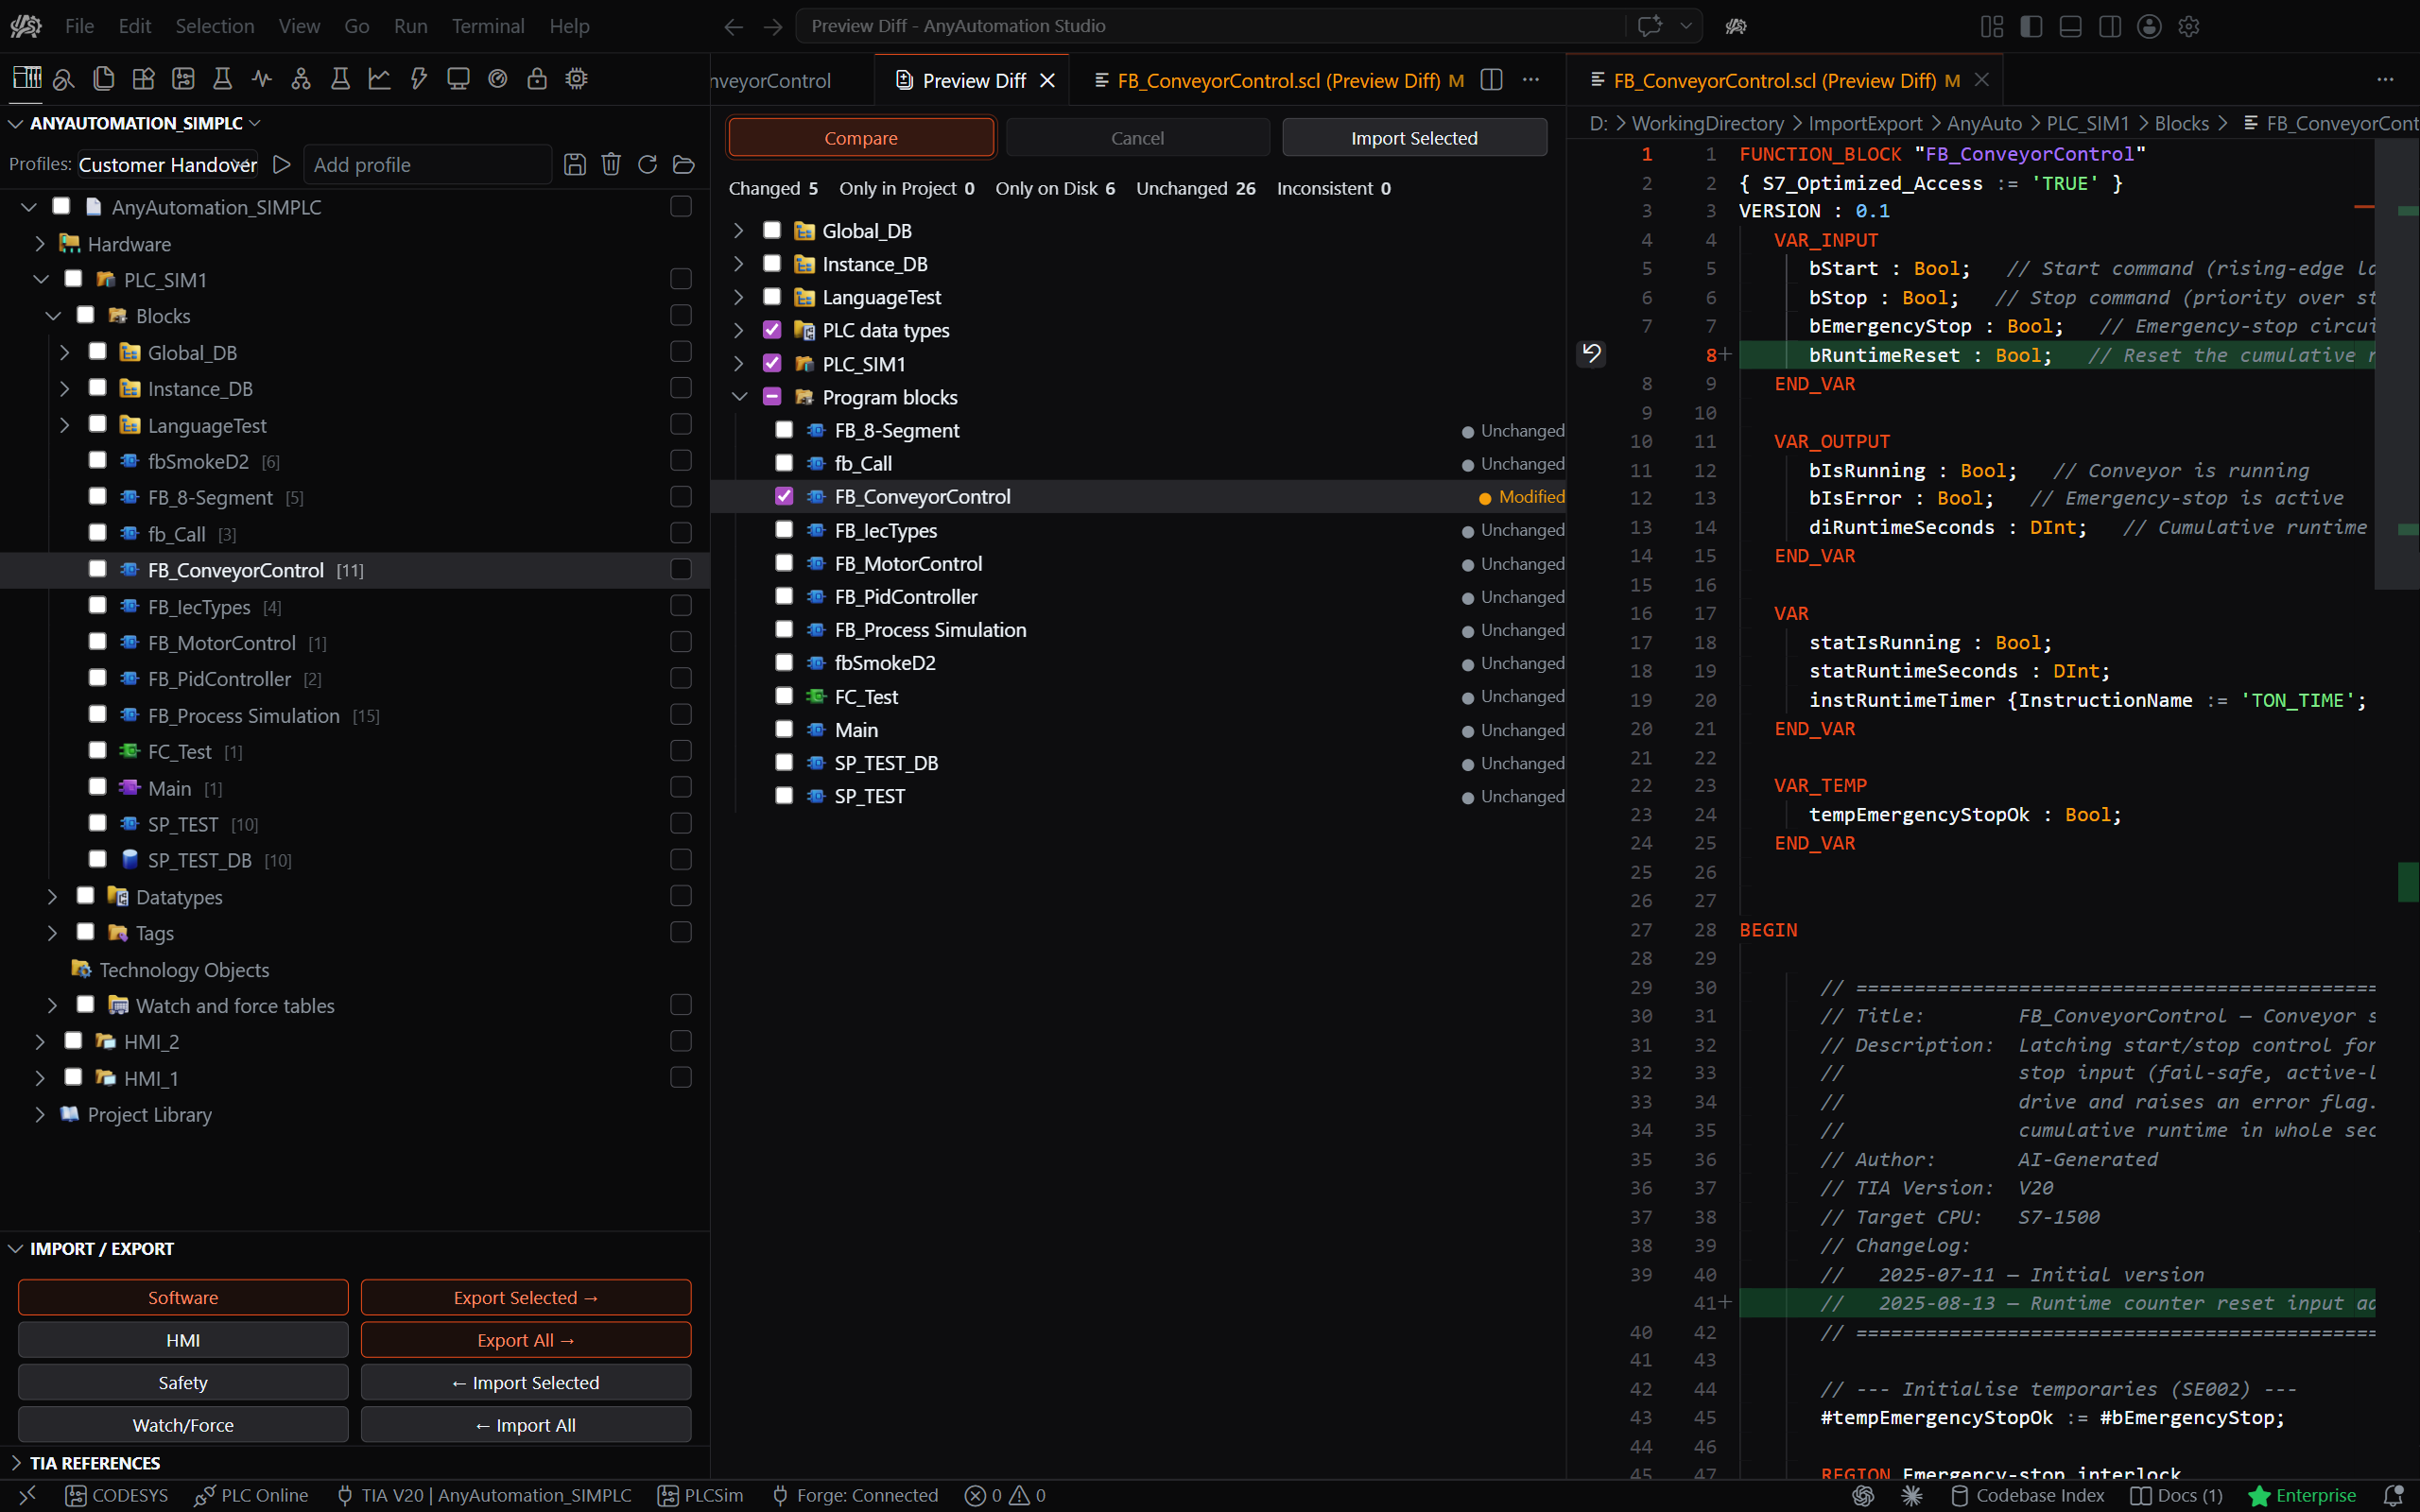
Task: Expand the TIA REFERENCES section
Action: (x=16, y=1463)
